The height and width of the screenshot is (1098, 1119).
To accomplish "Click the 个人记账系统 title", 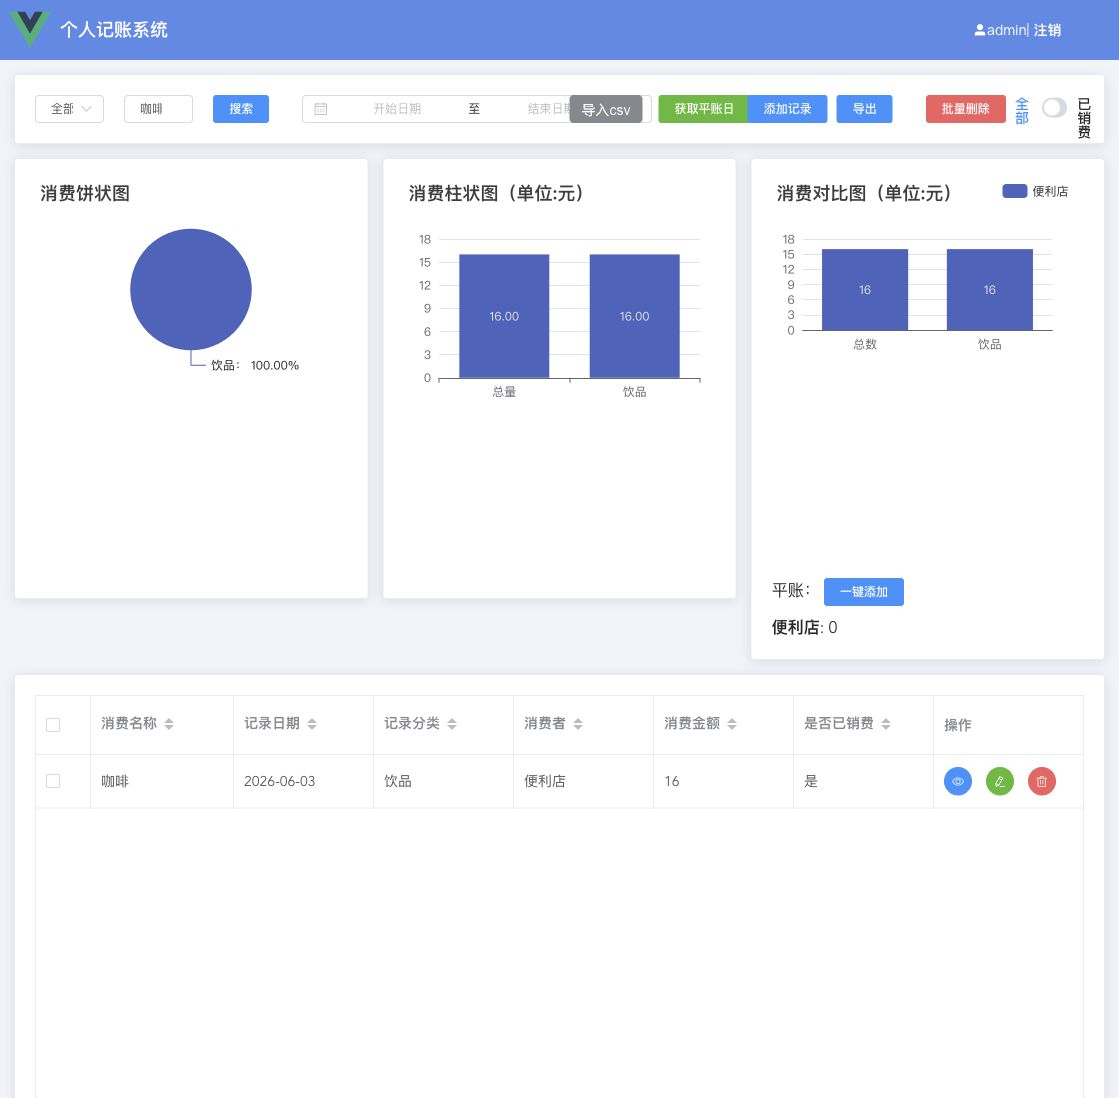I will 114,30.
